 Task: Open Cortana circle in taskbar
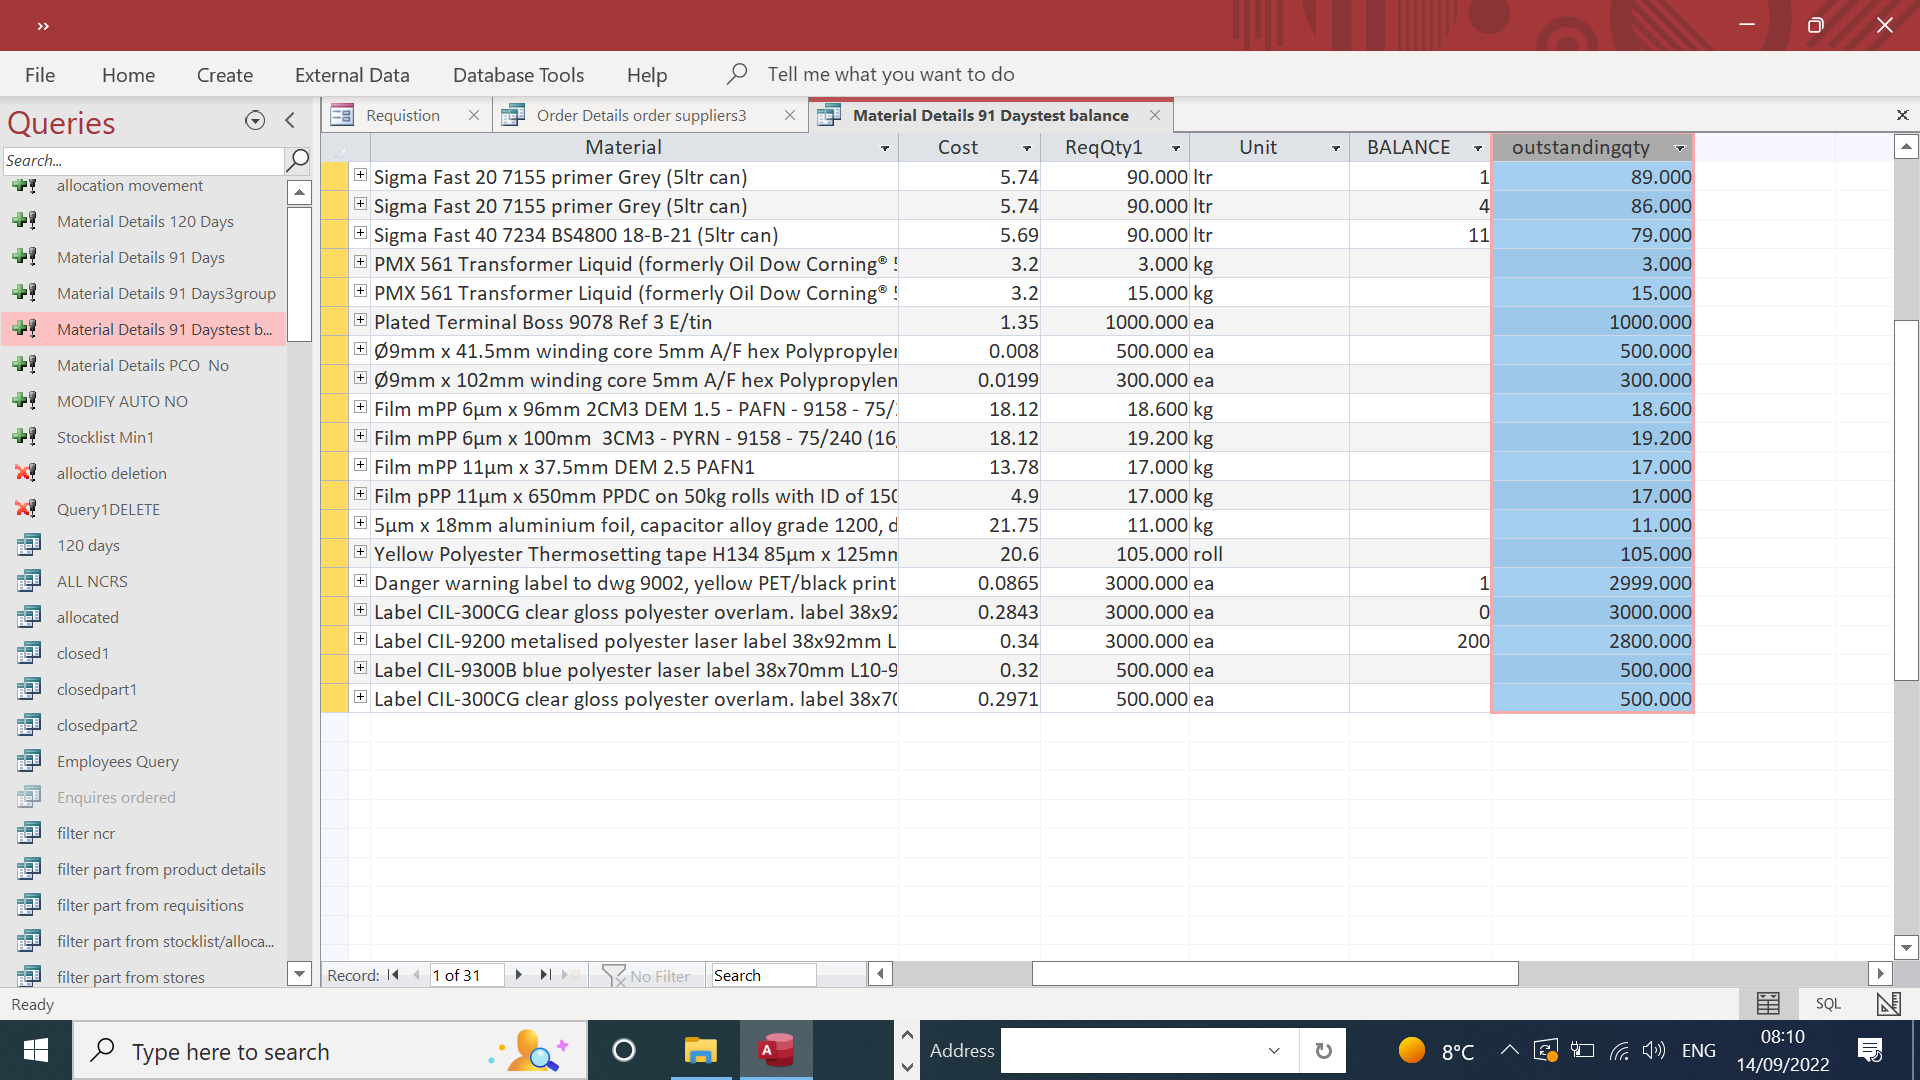[x=624, y=1051]
